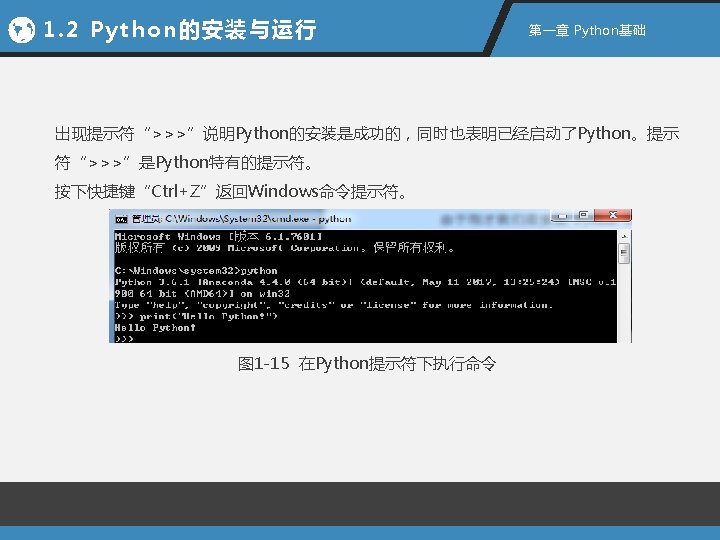Click the caption '图1-15 在Python提示符下执行命令'
Screen dimensions: 720x540
(367, 364)
